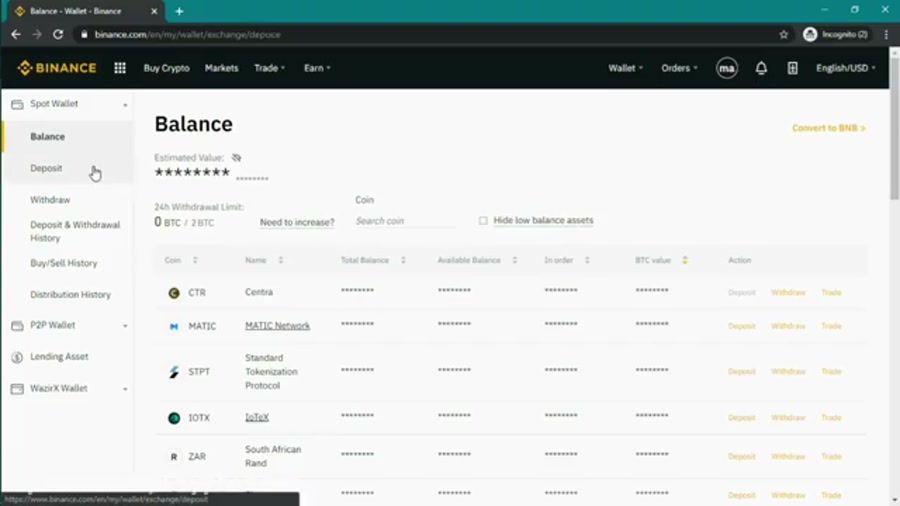The width and height of the screenshot is (900, 506).
Task: Go to Markets page
Action: (222, 68)
